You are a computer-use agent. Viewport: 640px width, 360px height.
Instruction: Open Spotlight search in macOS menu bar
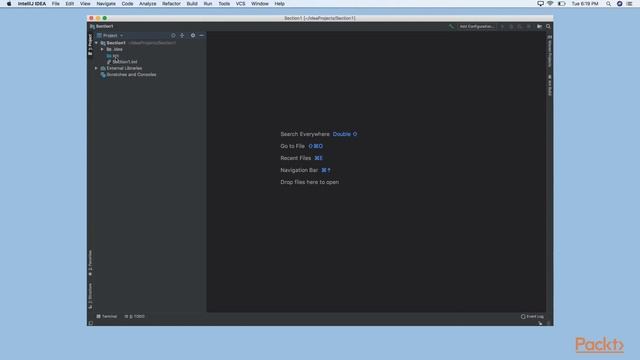click(x=608, y=4)
